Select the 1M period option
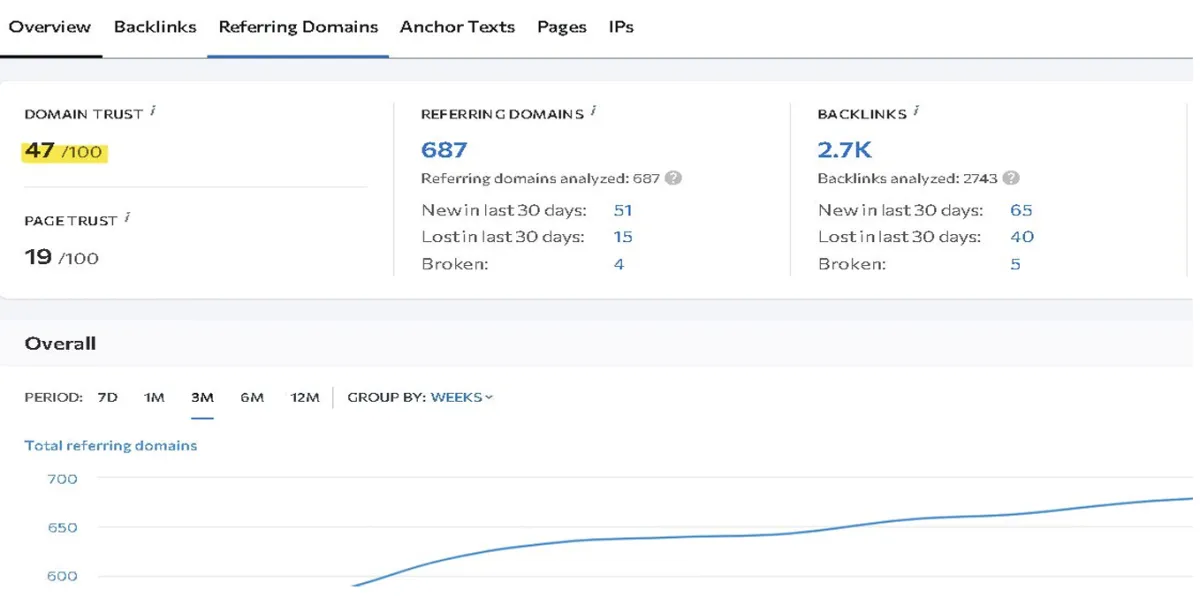Screen dimensions: 1200x613 click(154, 397)
